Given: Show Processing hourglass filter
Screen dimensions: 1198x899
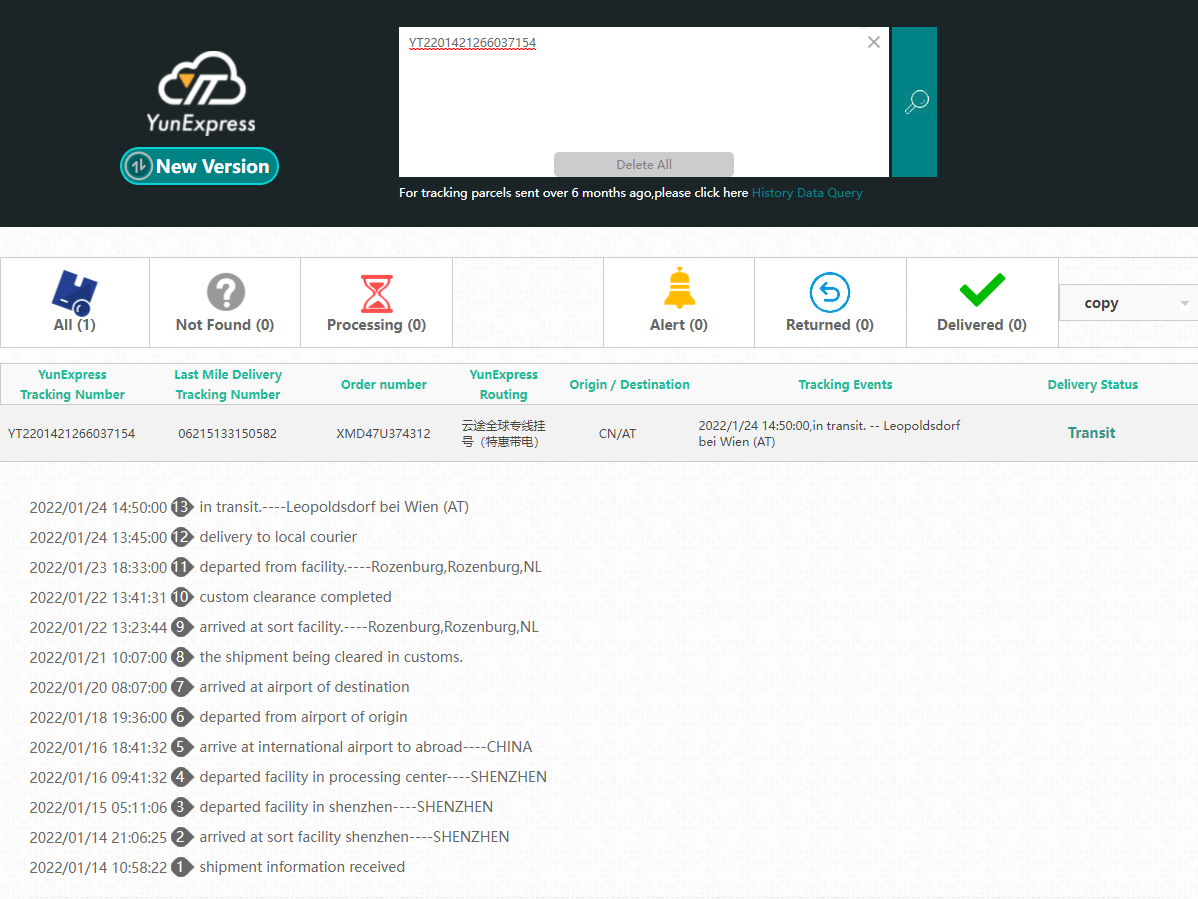Looking at the screenshot, I should [x=376, y=302].
